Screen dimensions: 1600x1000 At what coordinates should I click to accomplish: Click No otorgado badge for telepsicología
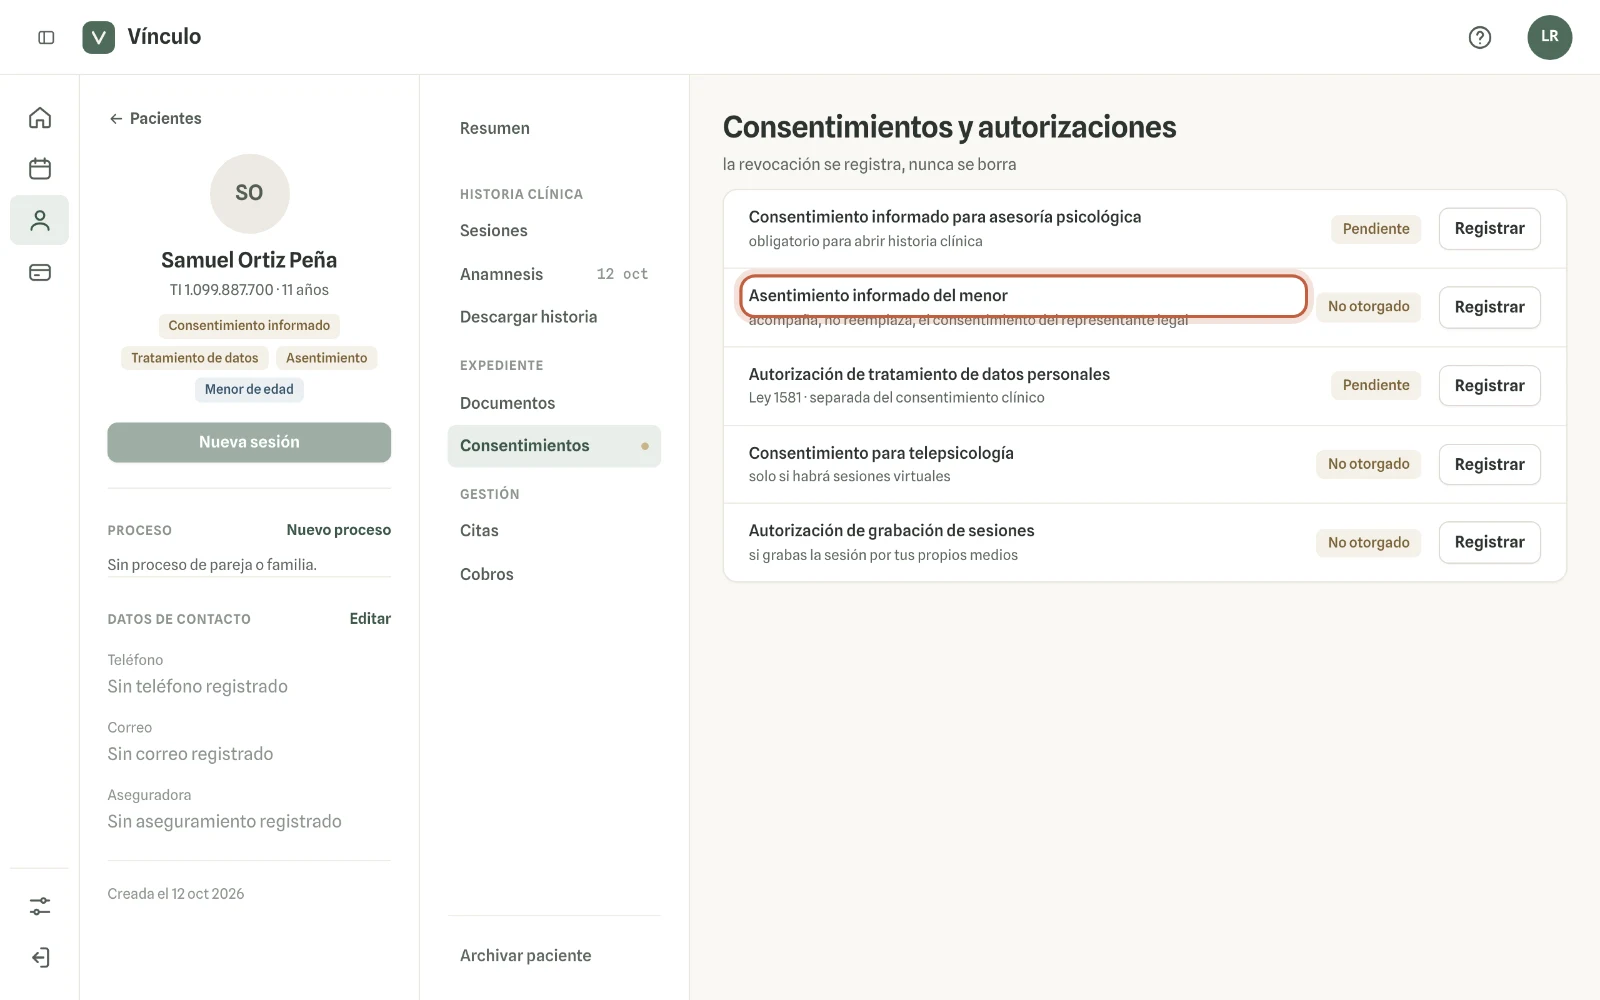(1368, 464)
